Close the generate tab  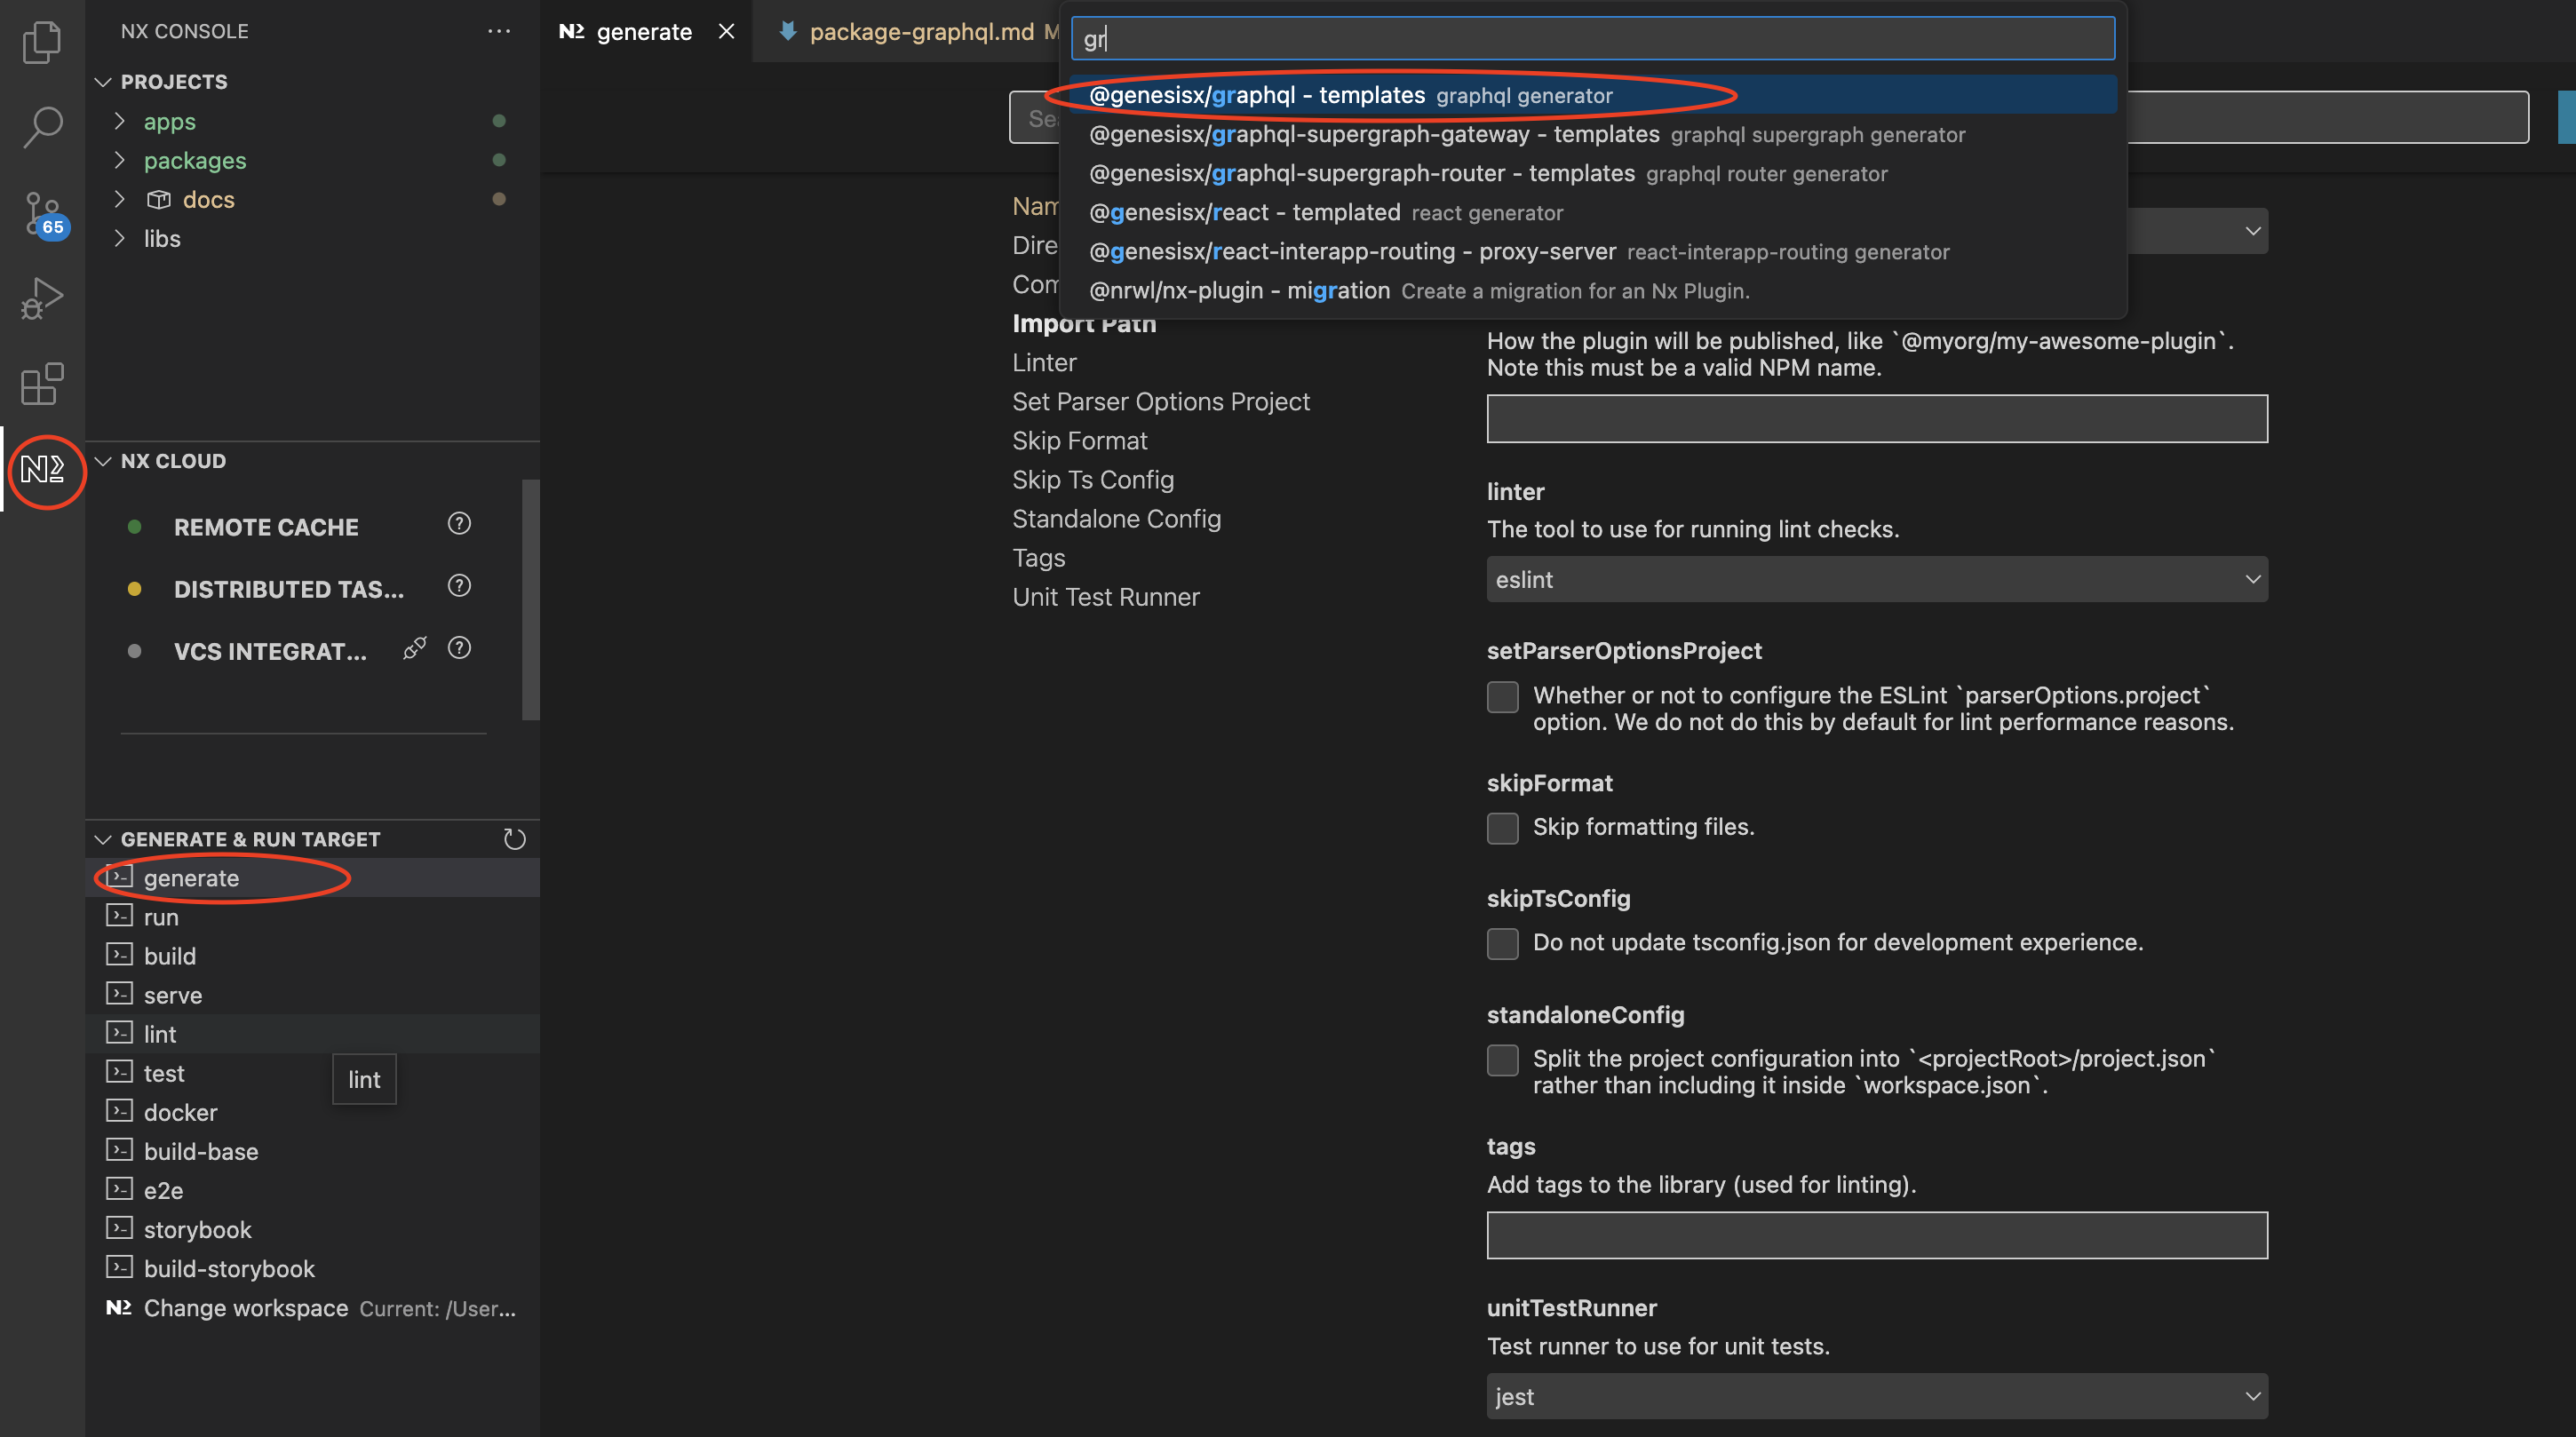point(727,31)
